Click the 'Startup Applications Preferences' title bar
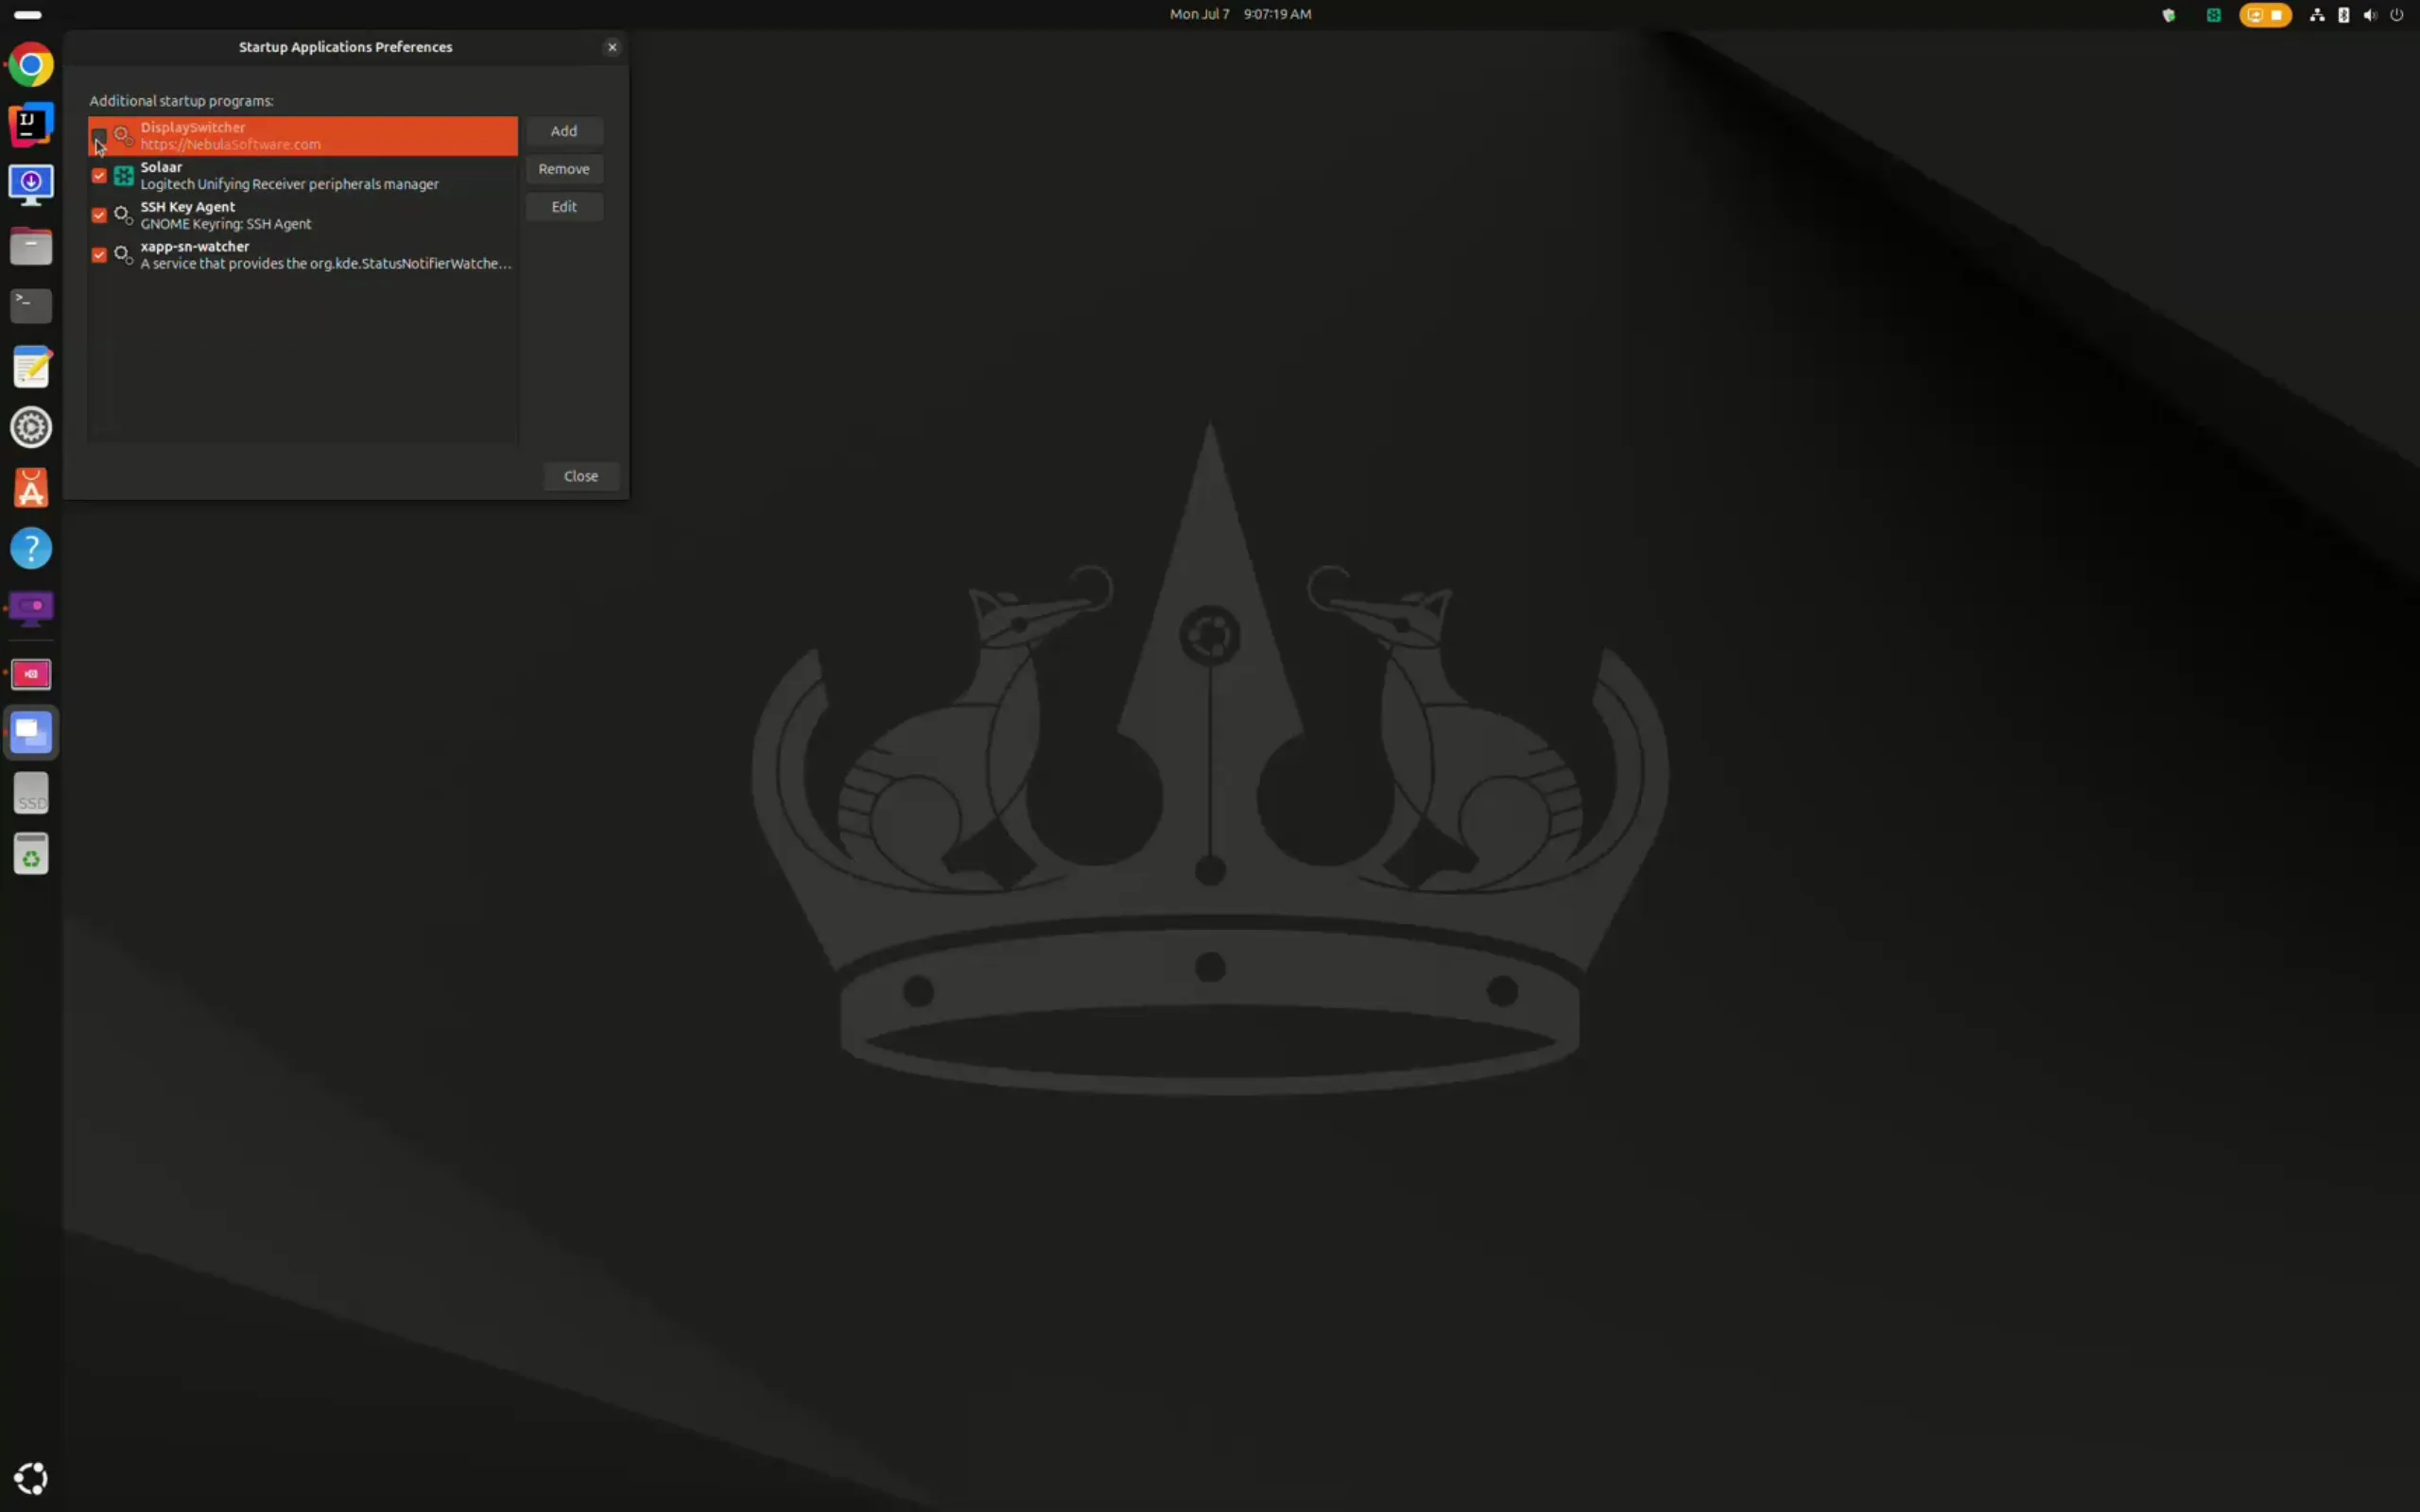This screenshot has height=1512, width=2420. click(345, 47)
